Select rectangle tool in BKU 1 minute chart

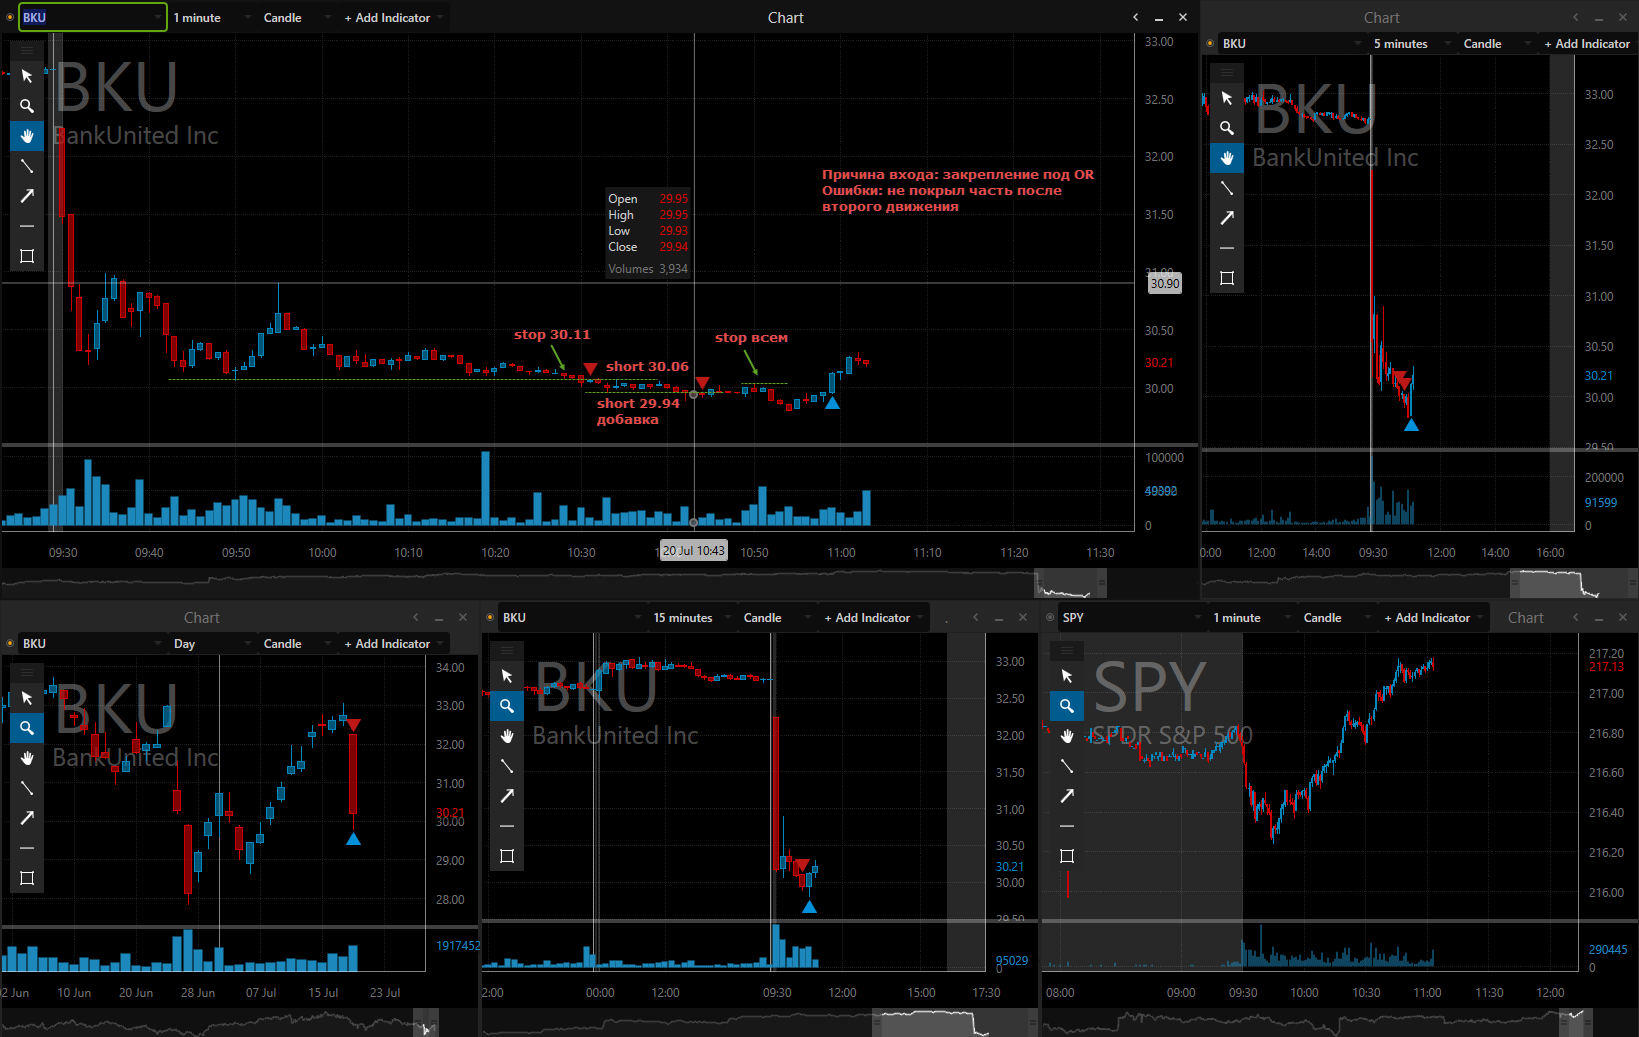tap(27, 256)
